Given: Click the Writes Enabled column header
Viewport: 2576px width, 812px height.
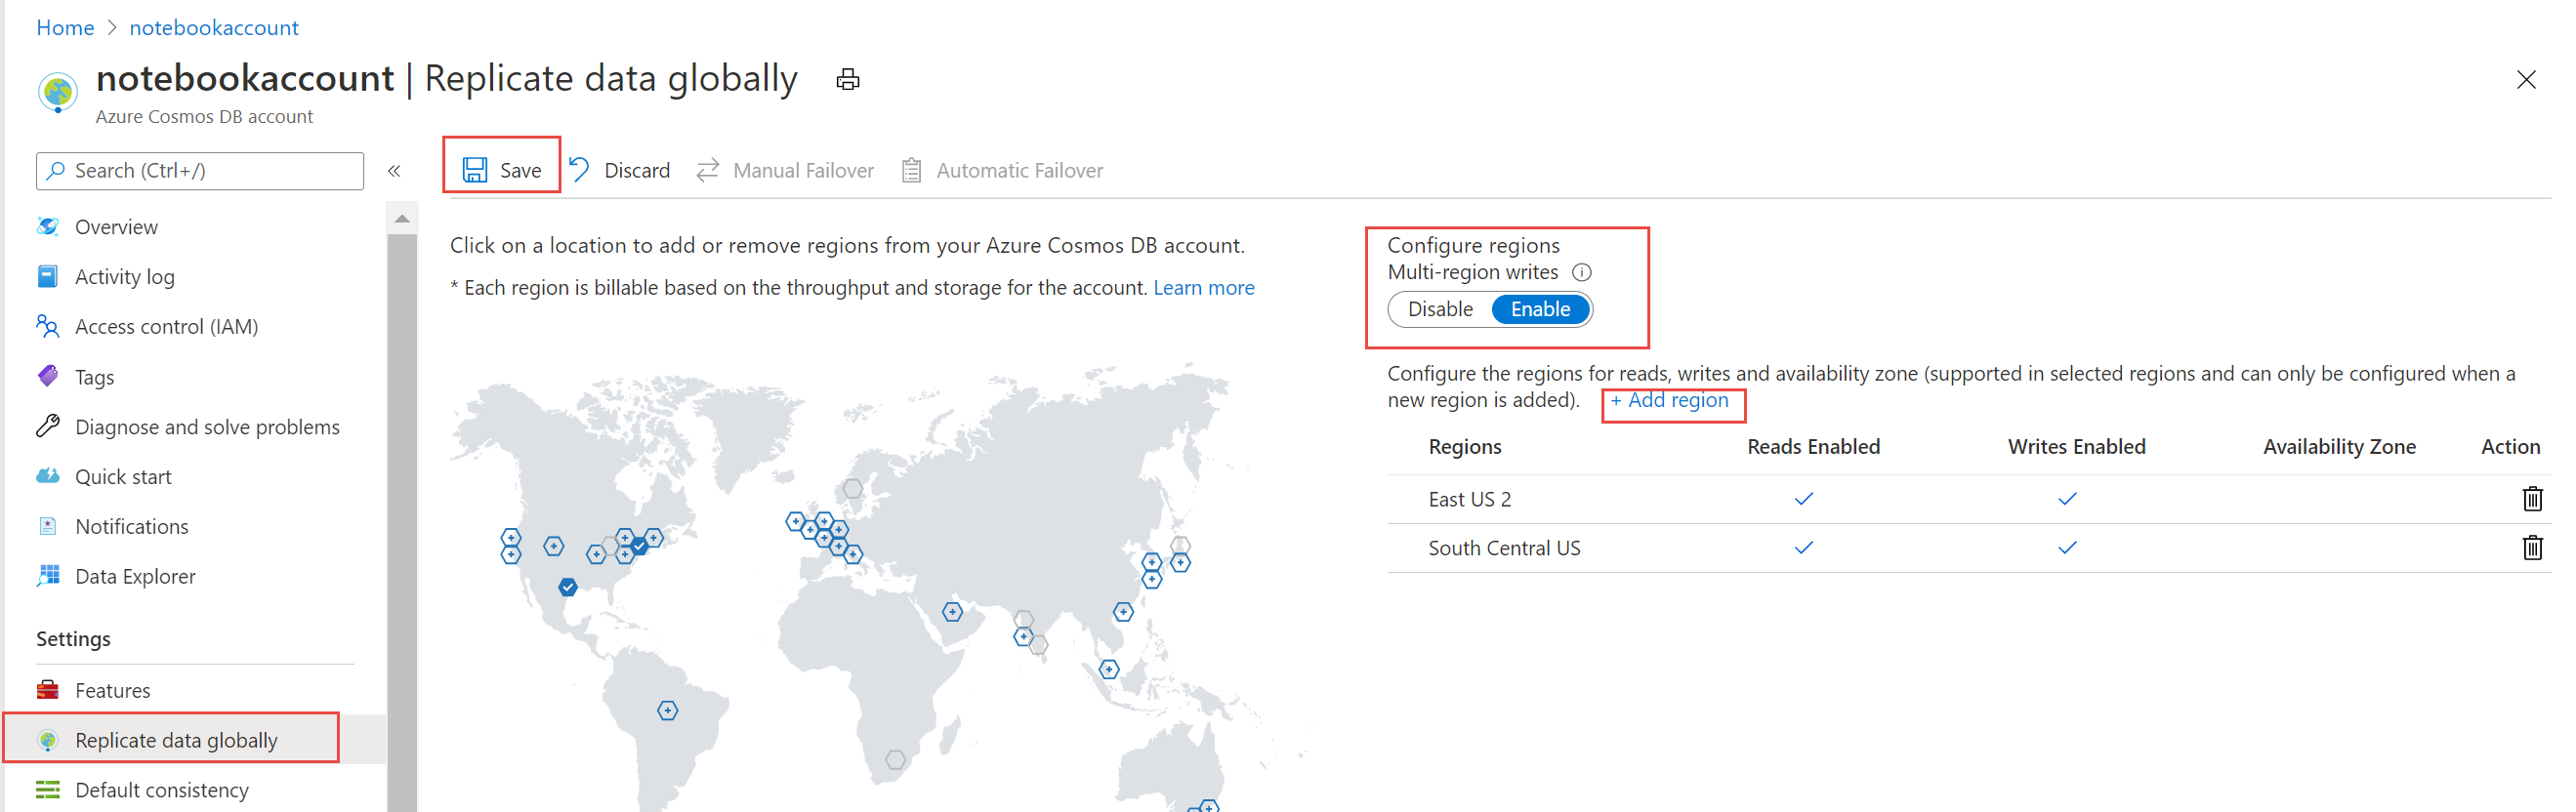Looking at the screenshot, I should click(x=2076, y=447).
